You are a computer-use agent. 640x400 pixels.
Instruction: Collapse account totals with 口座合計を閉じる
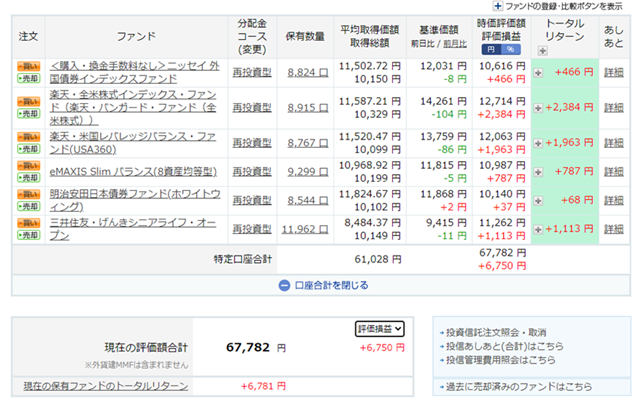pos(318,285)
